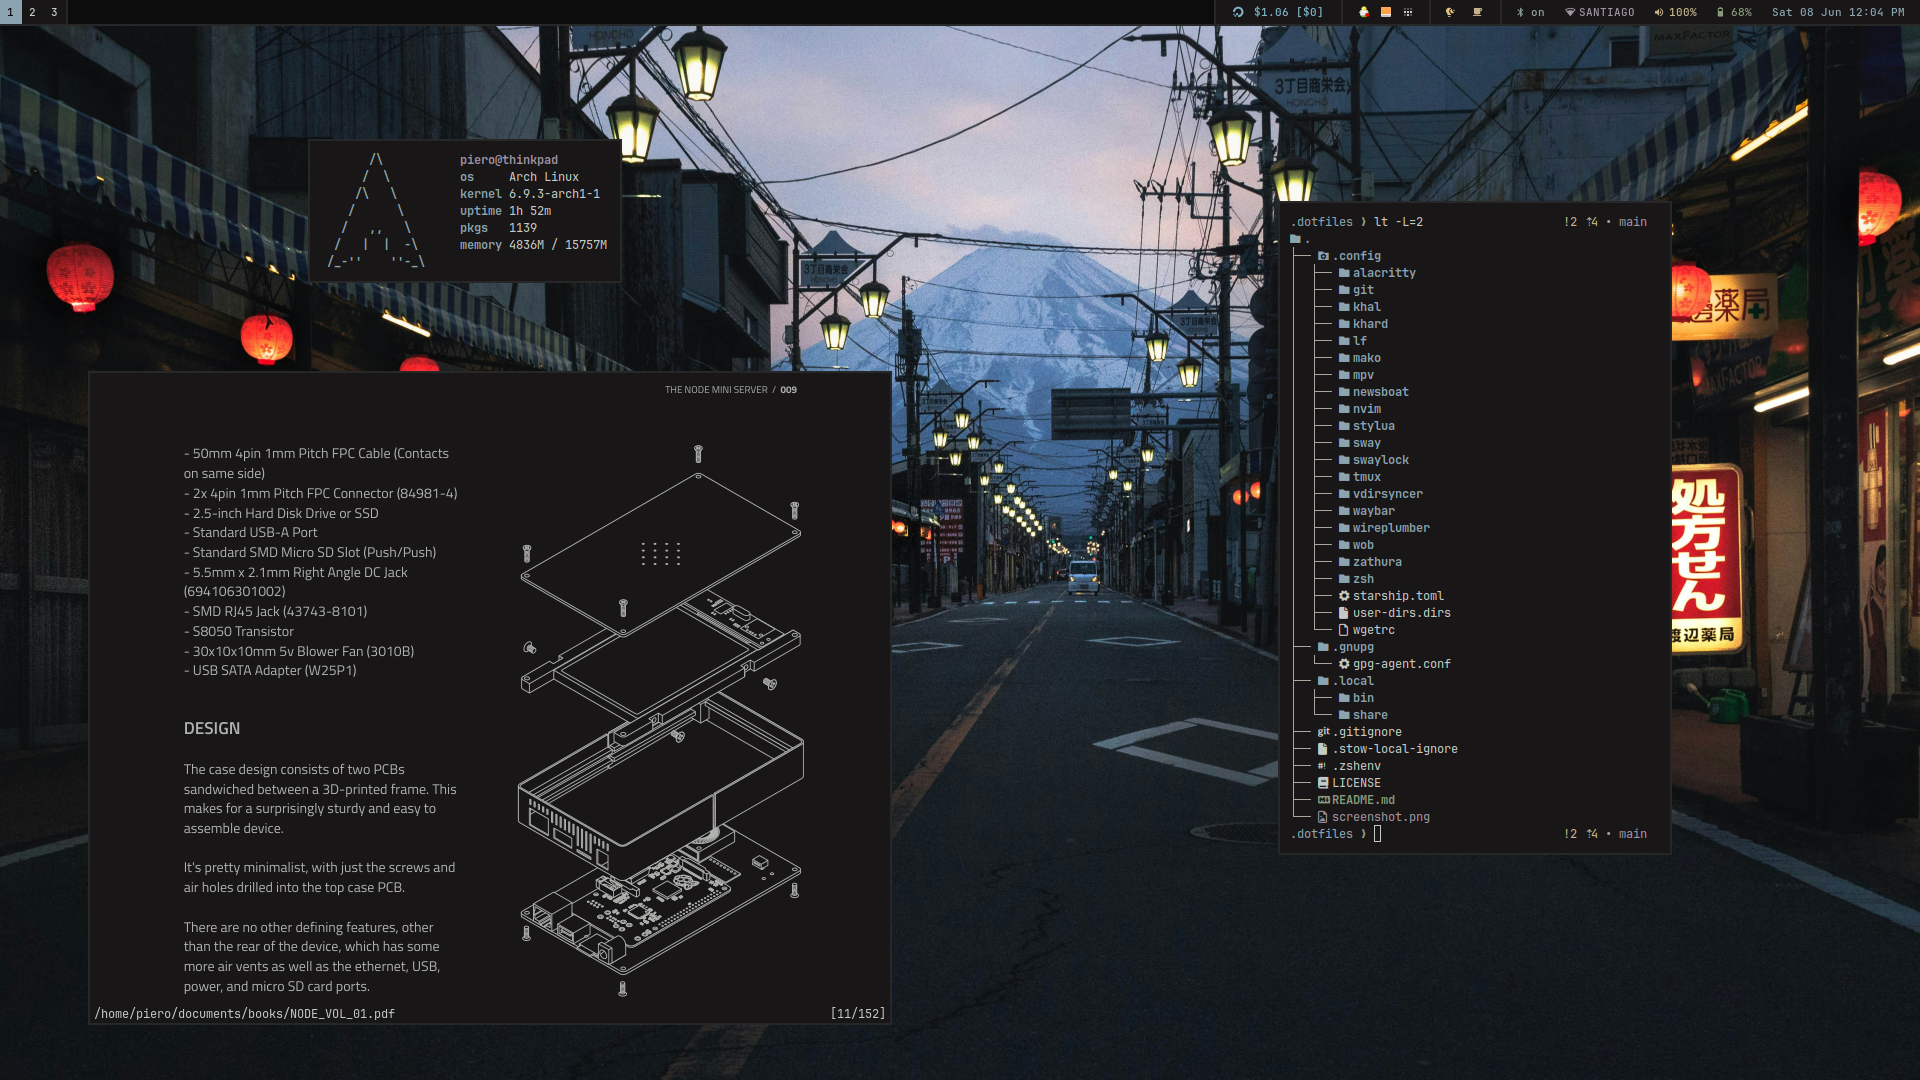The width and height of the screenshot is (1920, 1080).
Task: Click the README.md file entry
Action: click(1362, 800)
